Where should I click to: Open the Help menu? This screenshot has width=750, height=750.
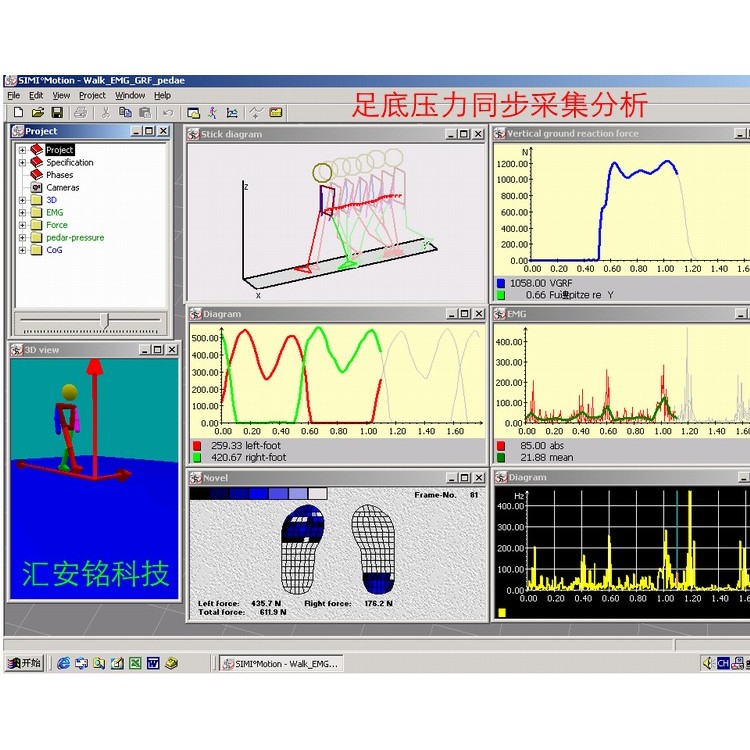[x=163, y=95]
